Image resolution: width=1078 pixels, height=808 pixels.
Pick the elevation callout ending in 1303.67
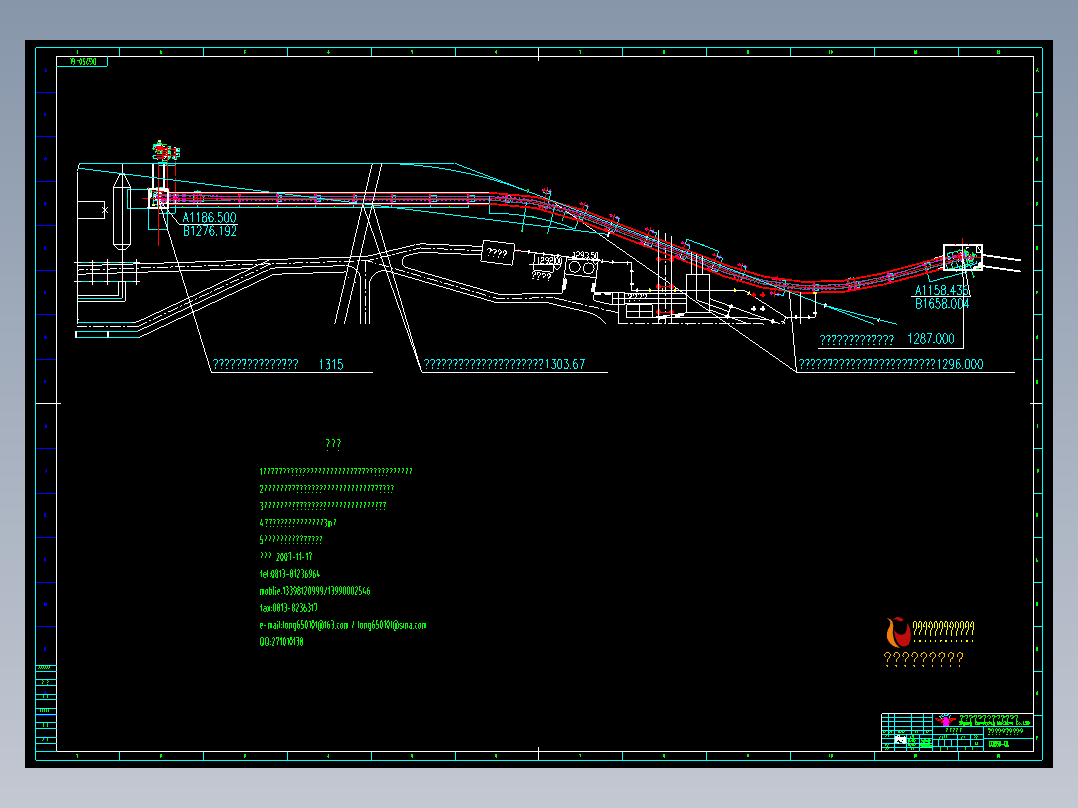pyautogui.click(x=504, y=364)
